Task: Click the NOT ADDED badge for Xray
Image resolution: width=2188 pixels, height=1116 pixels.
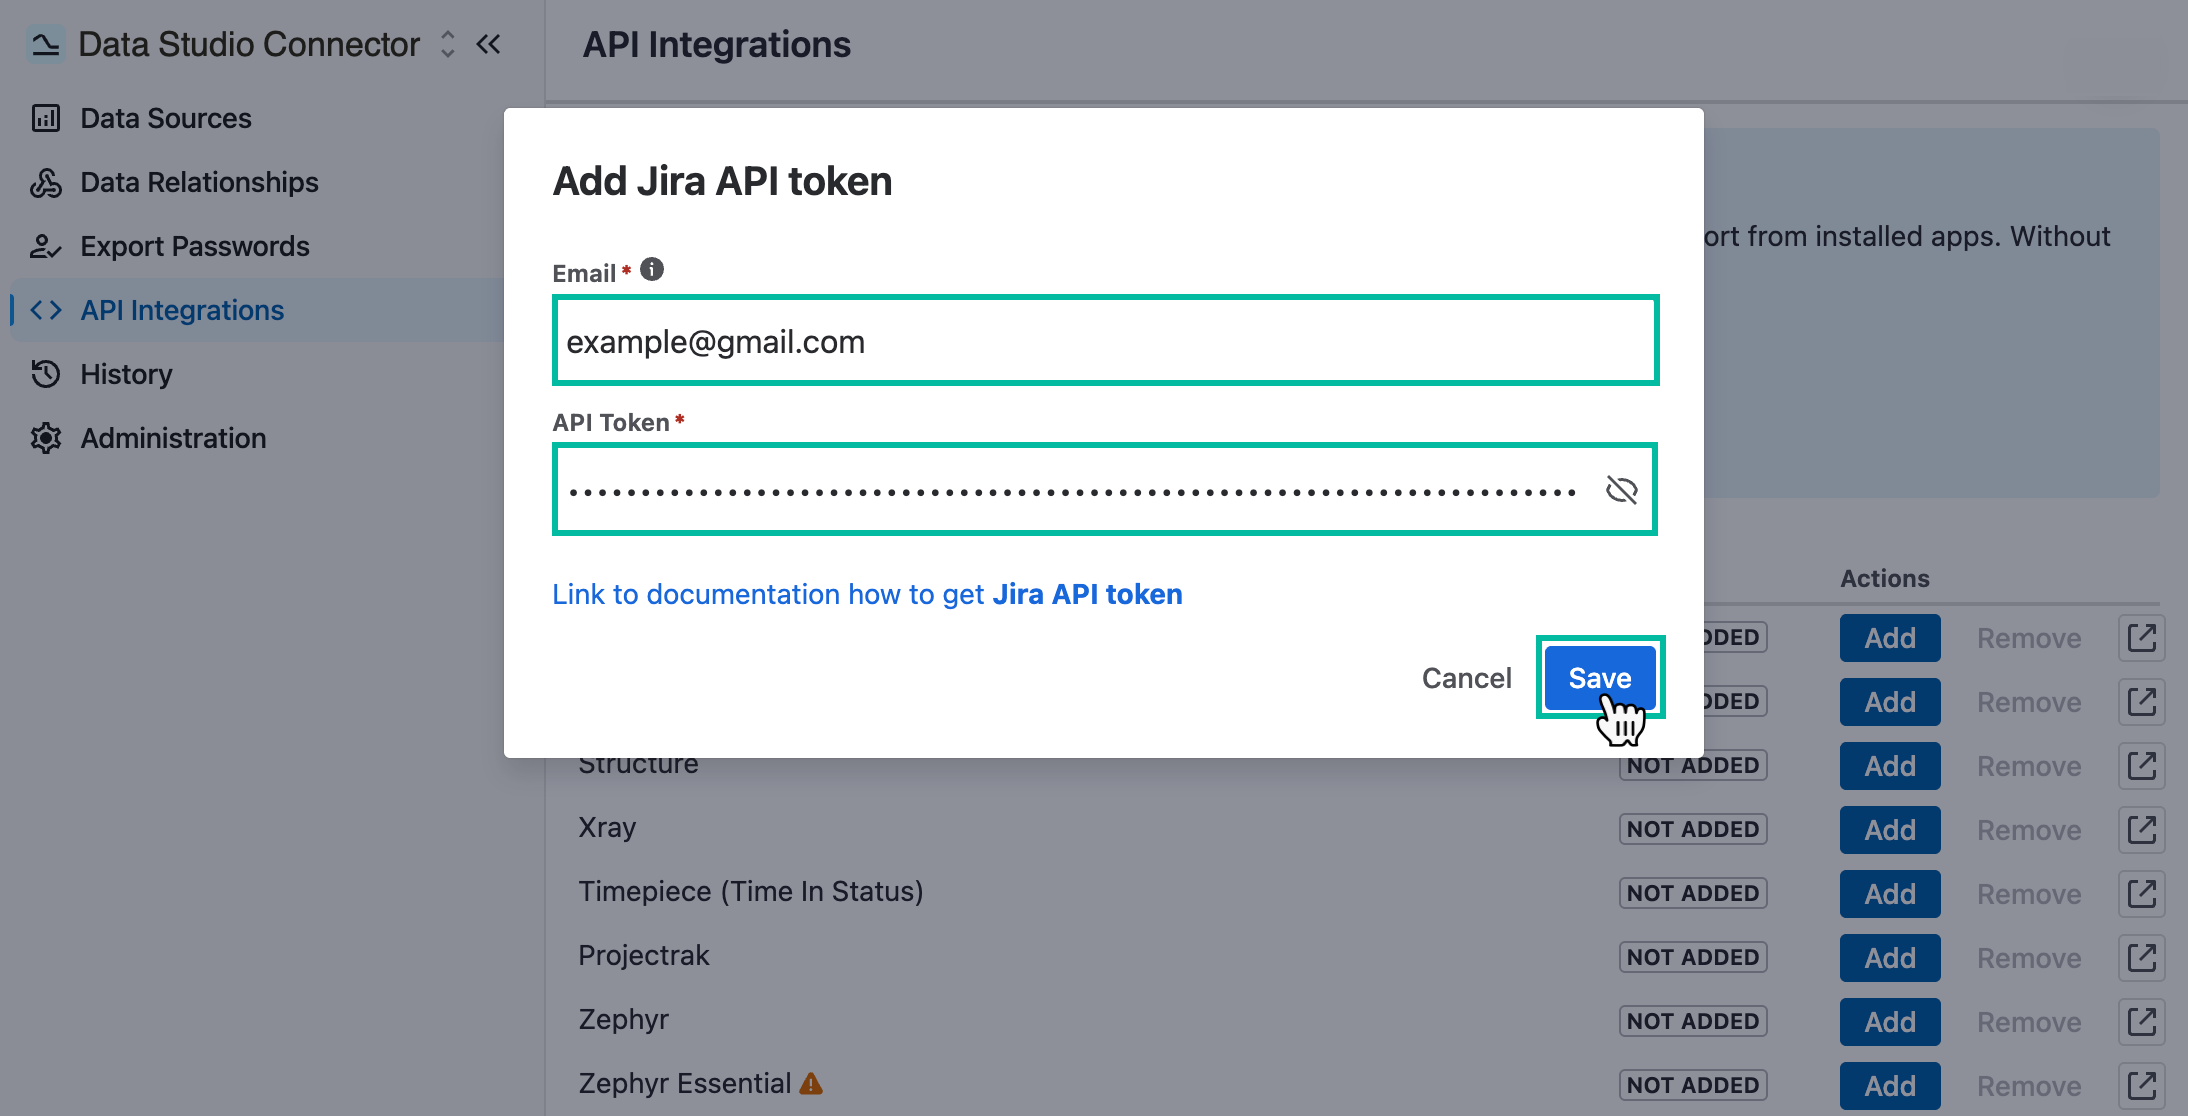Action: pyautogui.click(x=1693, y=829)
